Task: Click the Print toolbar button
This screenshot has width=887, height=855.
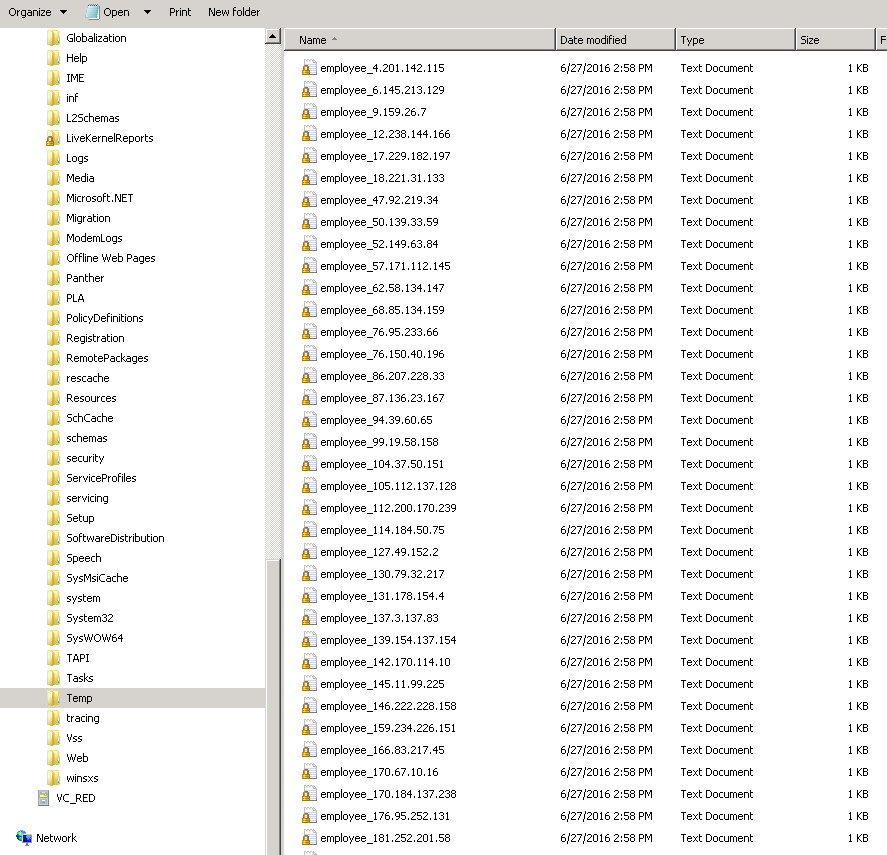Action: tap(180, 12)
